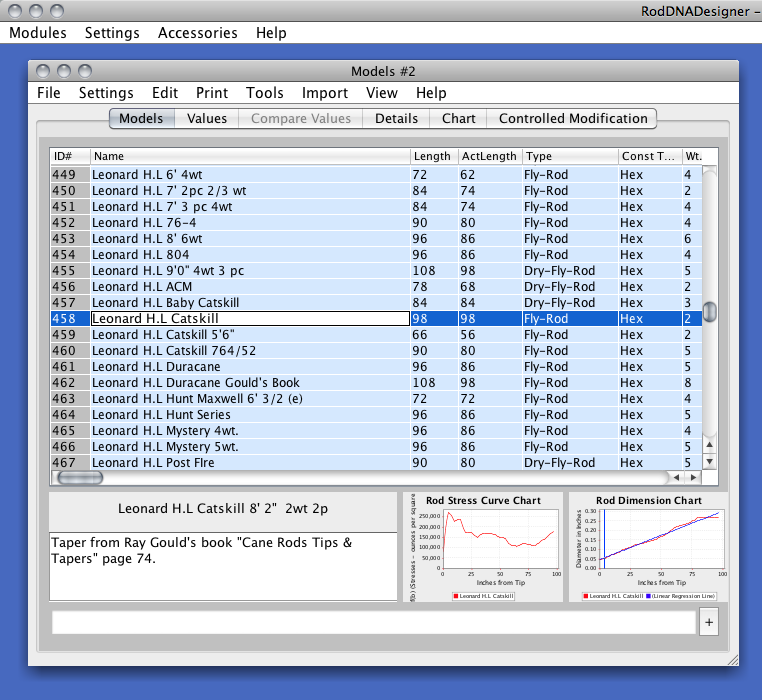Click Dry-Fly-Rod type cell in row 455
762x700 pixels.
570,271
